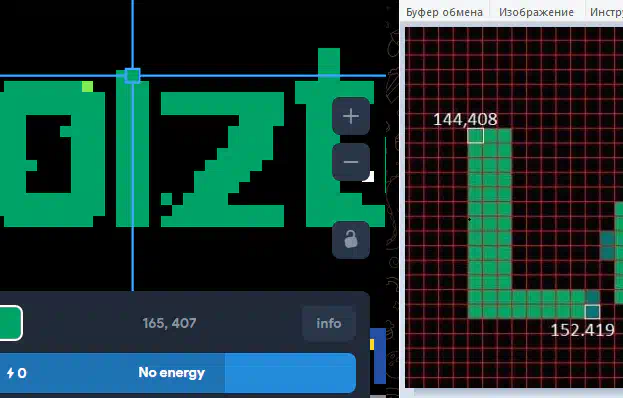
Task: Click the 165, 407 coordinates readout
Action: [169, 323]
